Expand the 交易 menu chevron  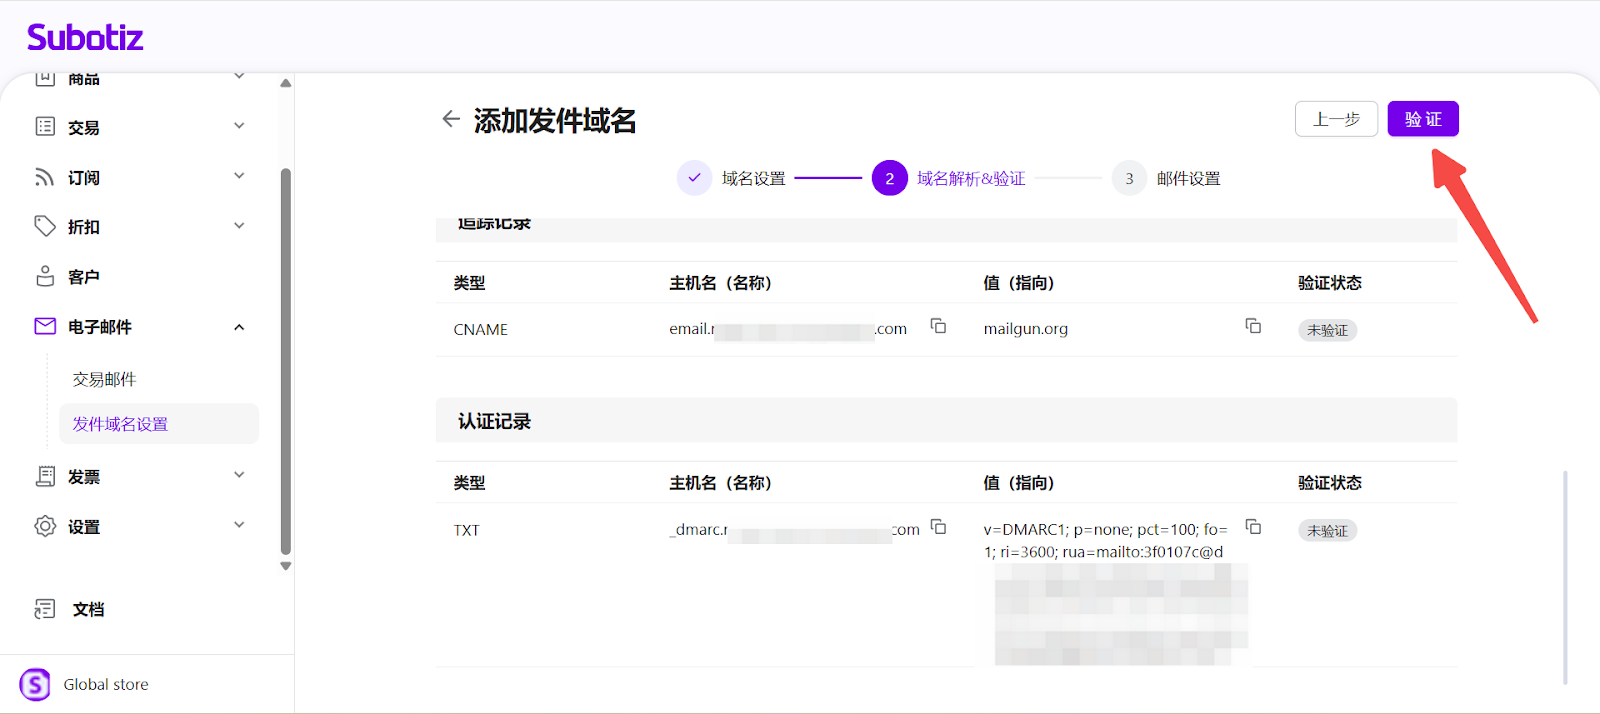coord(239,126)
